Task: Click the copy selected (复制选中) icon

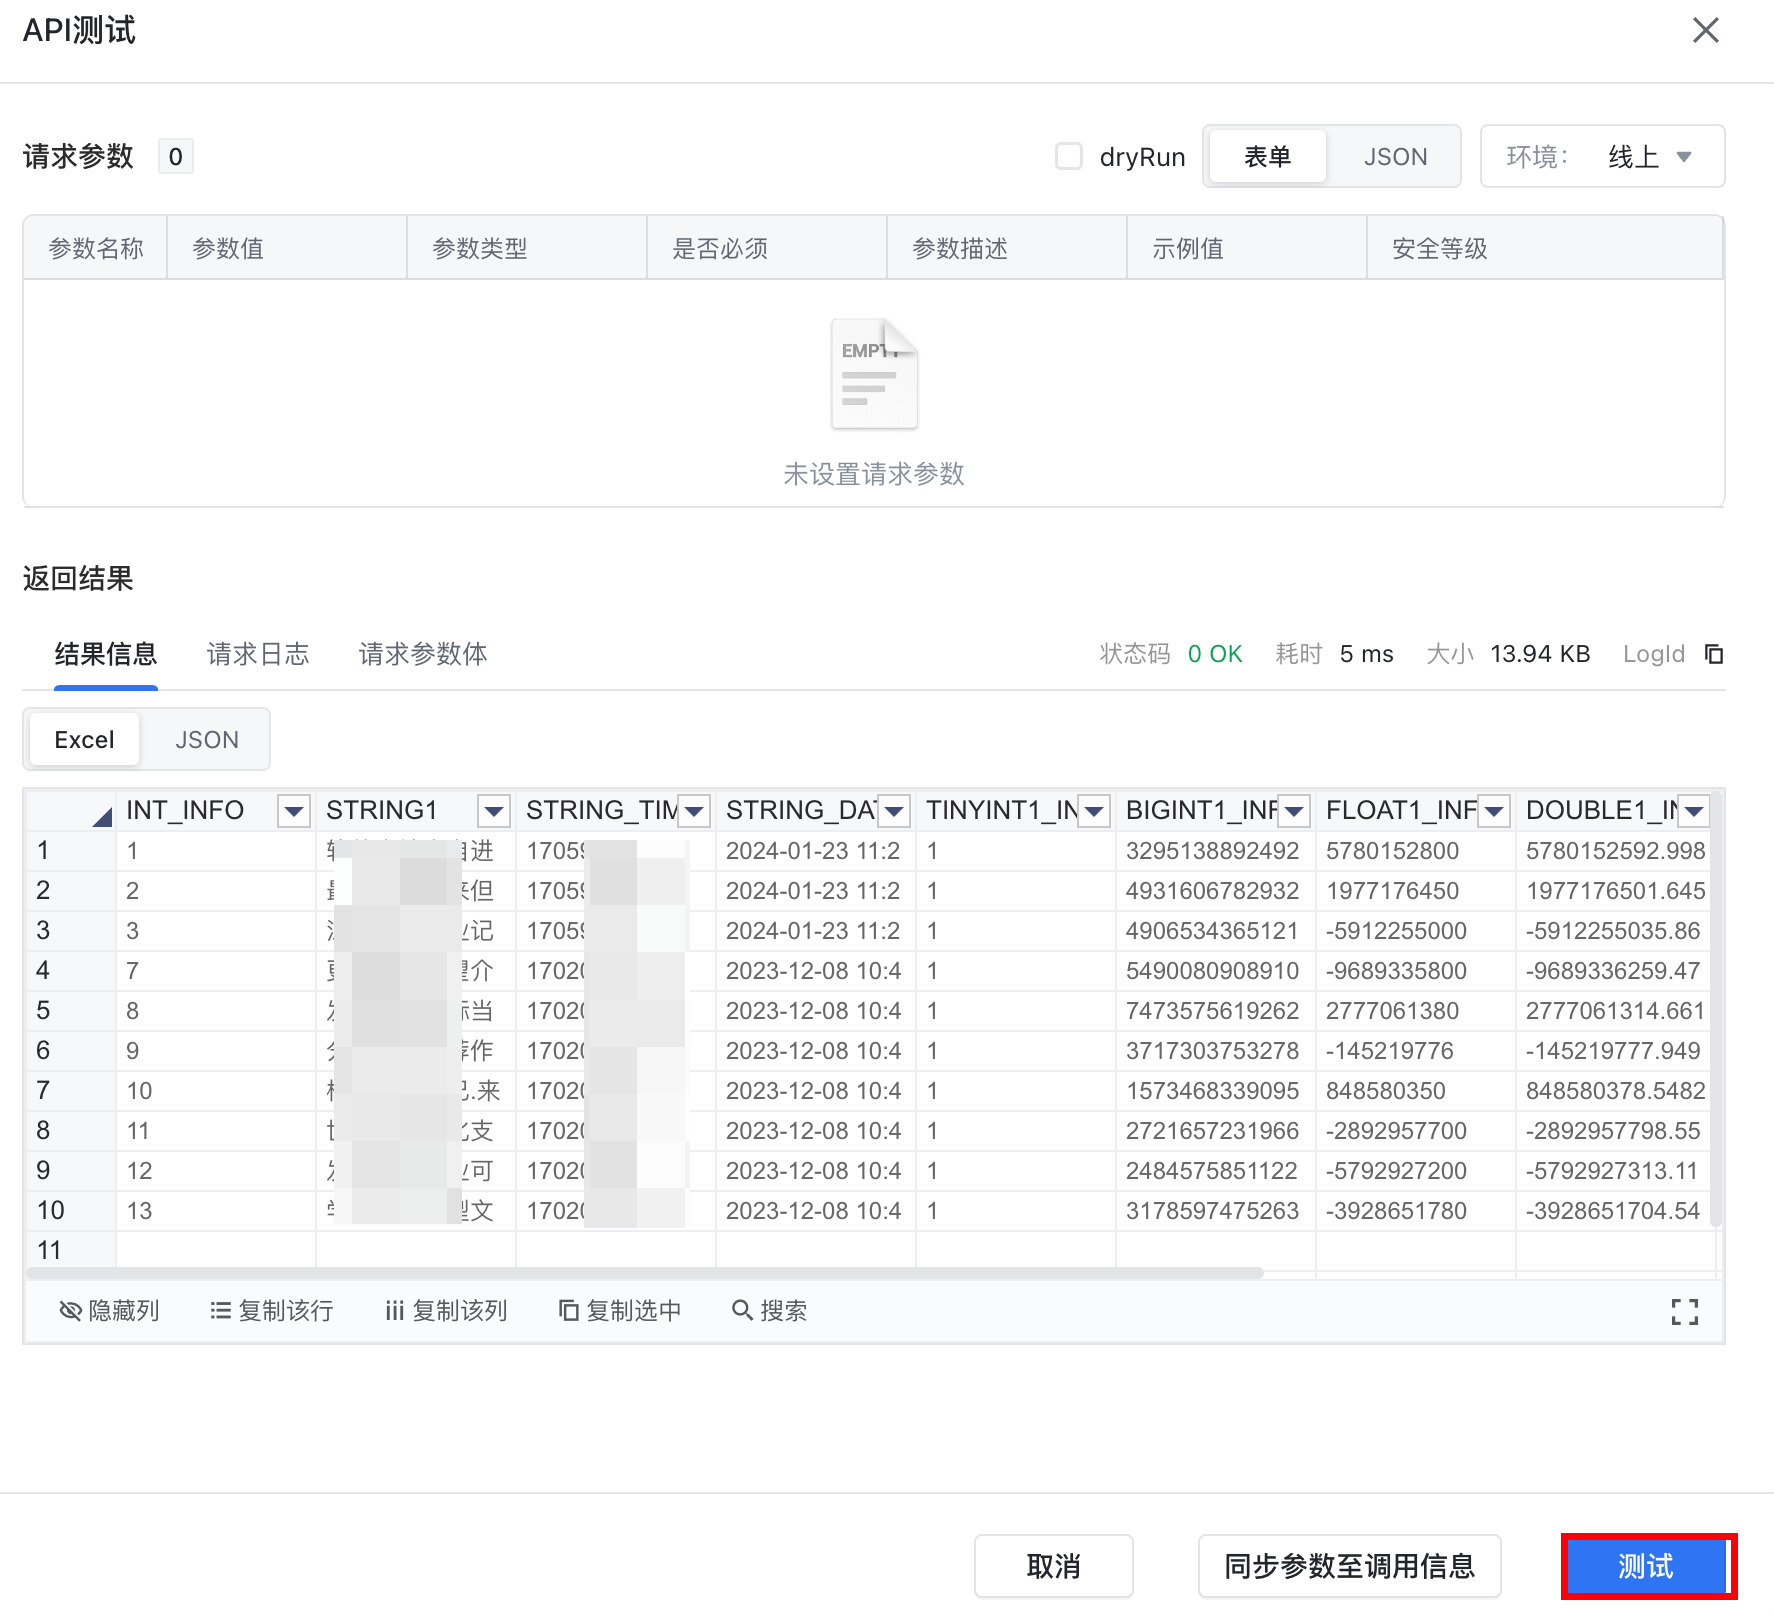Action: pyautogui.click(x=568, y=1311)
